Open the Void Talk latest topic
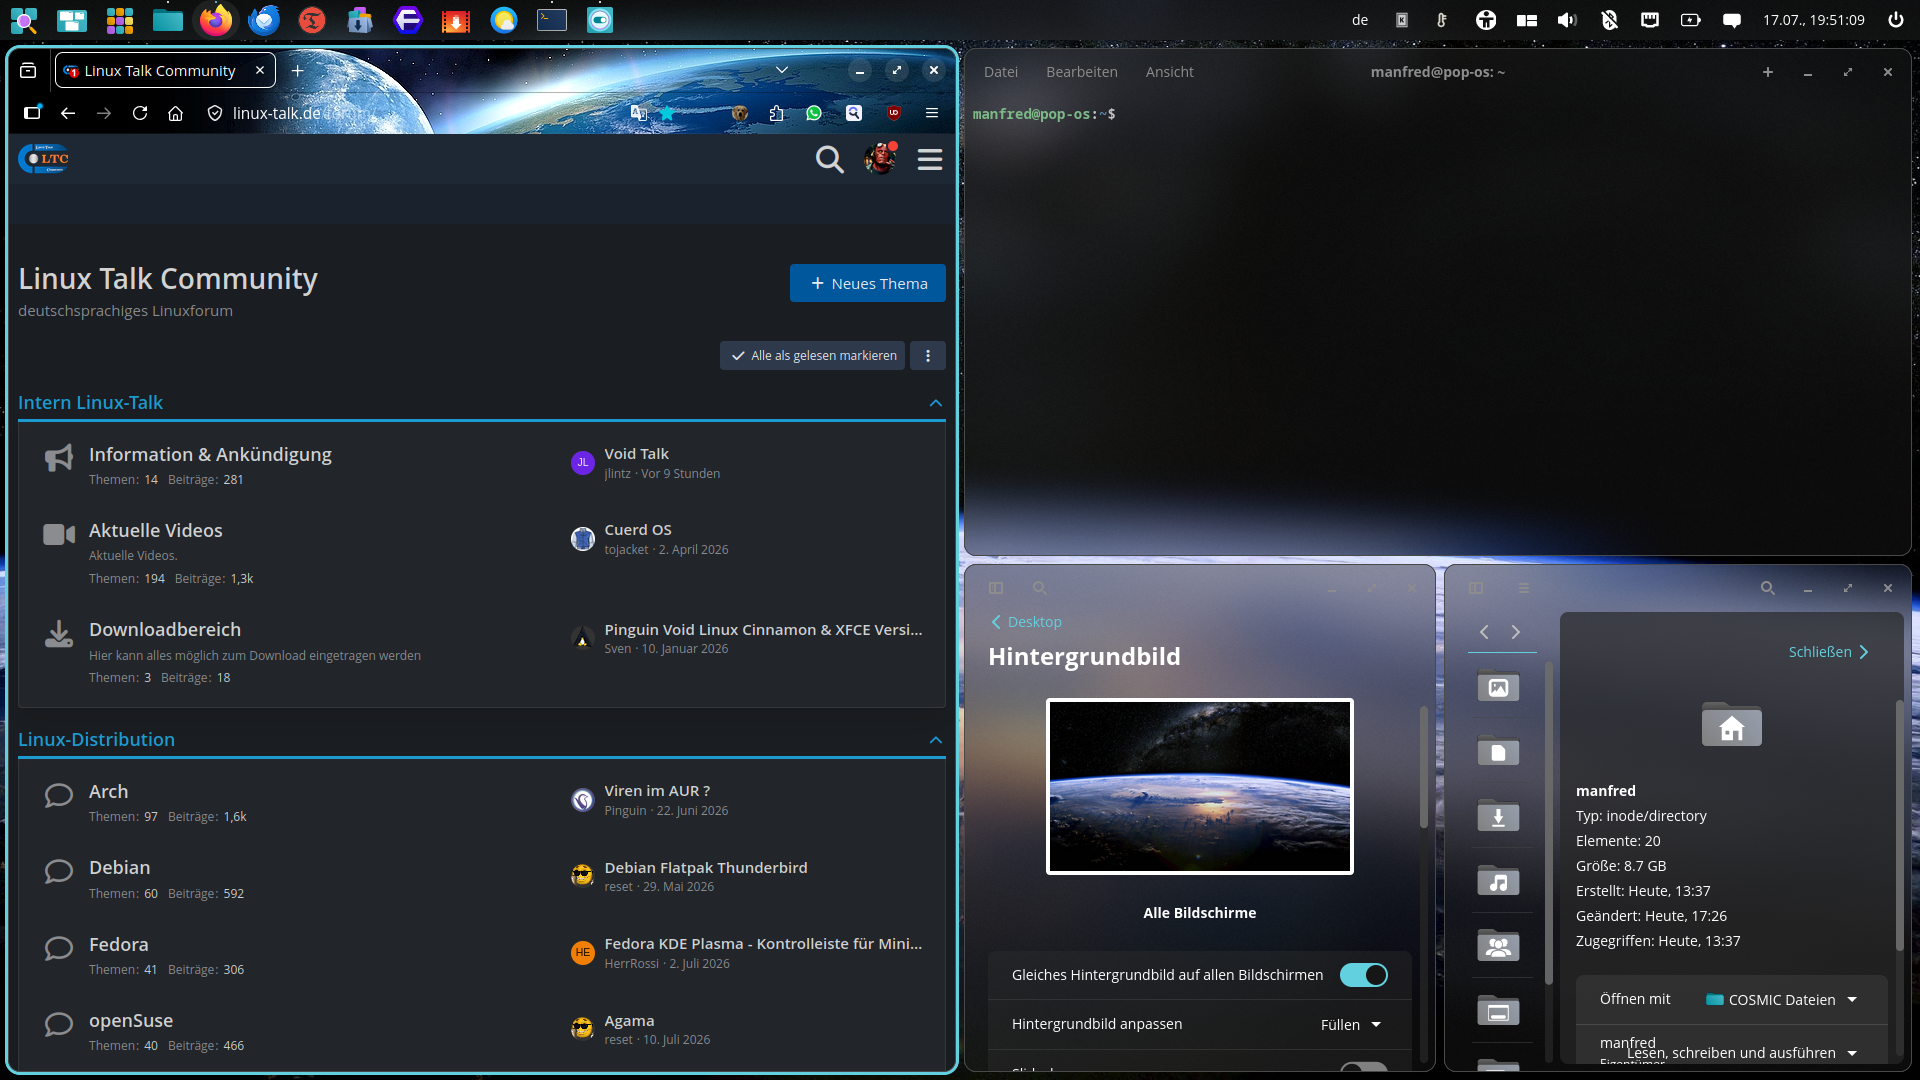 (x=636, y=454)
